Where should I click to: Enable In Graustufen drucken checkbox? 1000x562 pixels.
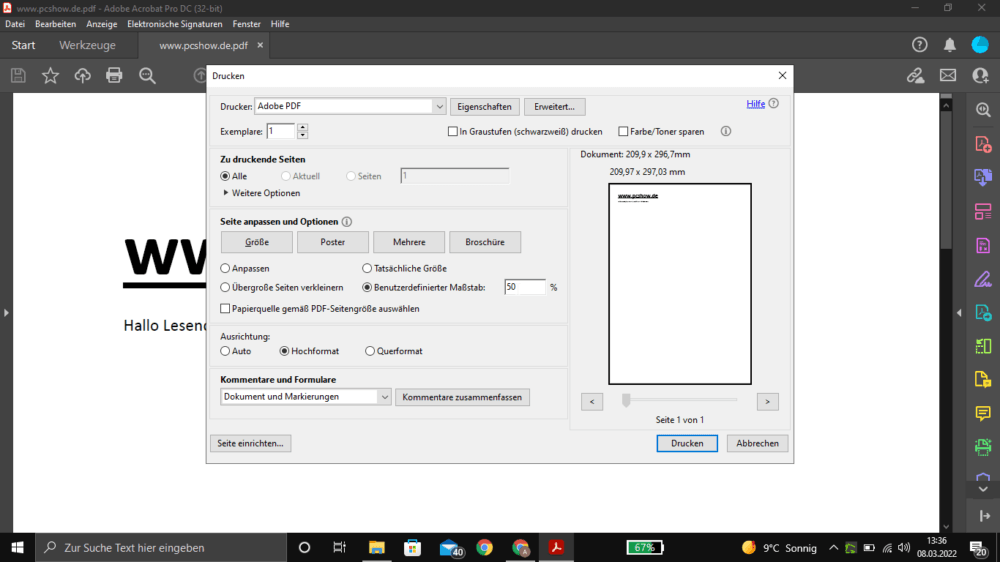[x=453, y=131]
